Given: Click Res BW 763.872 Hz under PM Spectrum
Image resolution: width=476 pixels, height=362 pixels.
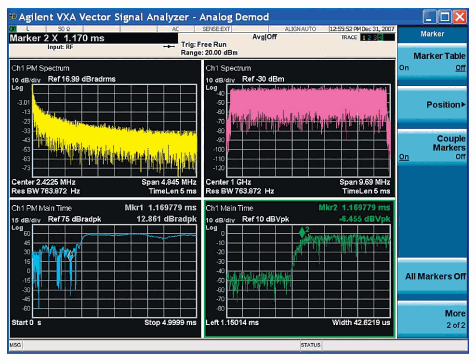Looking at the screenshot, I should [x=46, y=191].
